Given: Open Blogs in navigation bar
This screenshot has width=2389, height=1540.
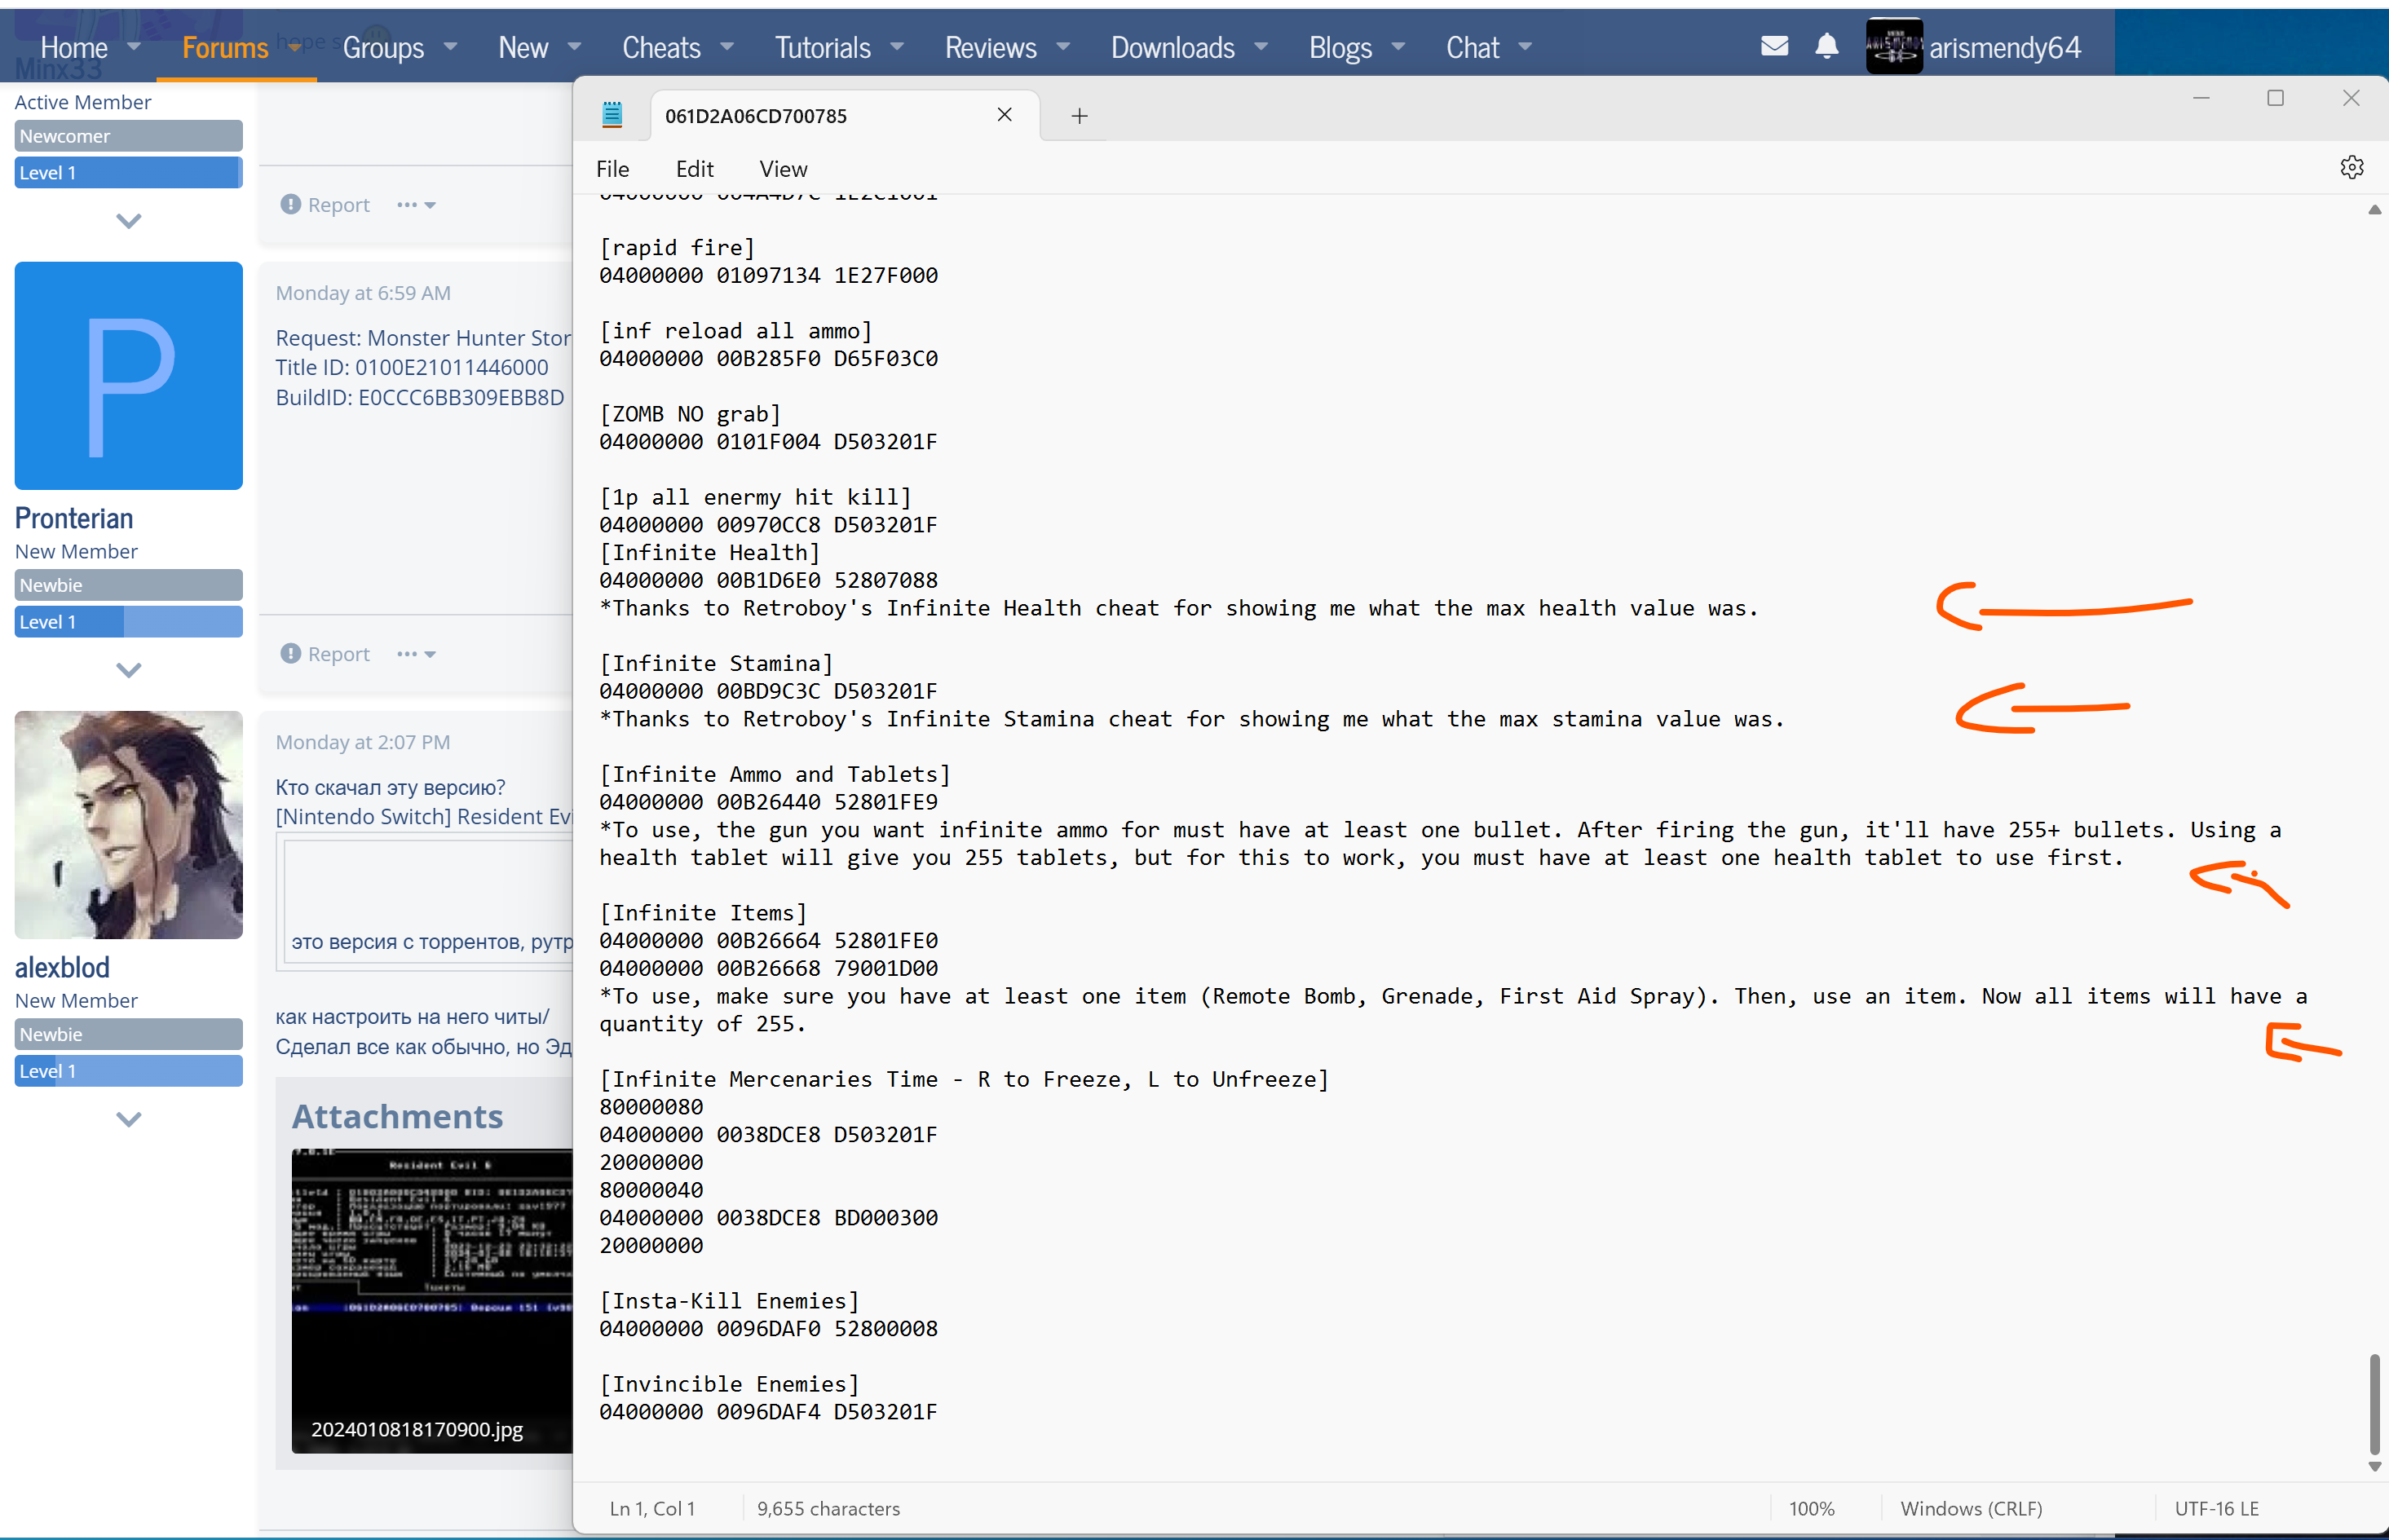Looking at the screenshot, I should pos(1340,47).
